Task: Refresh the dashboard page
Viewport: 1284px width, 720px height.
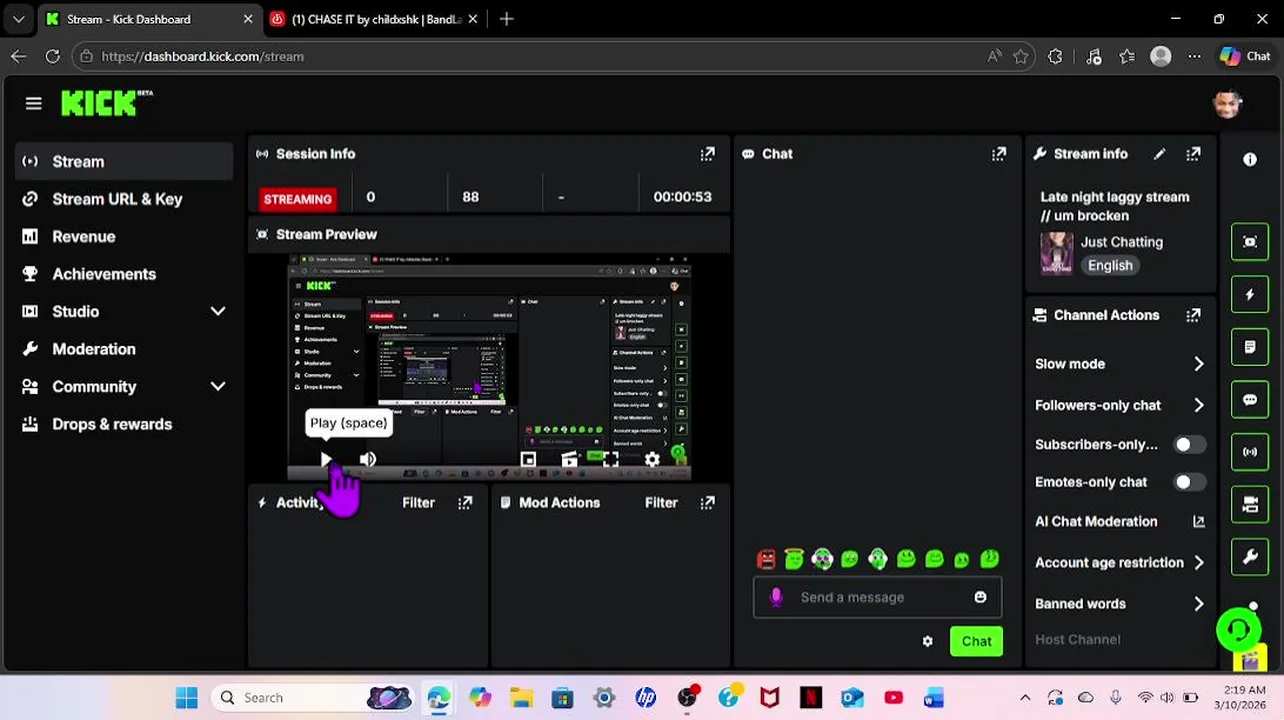Action: pos(52,57)
